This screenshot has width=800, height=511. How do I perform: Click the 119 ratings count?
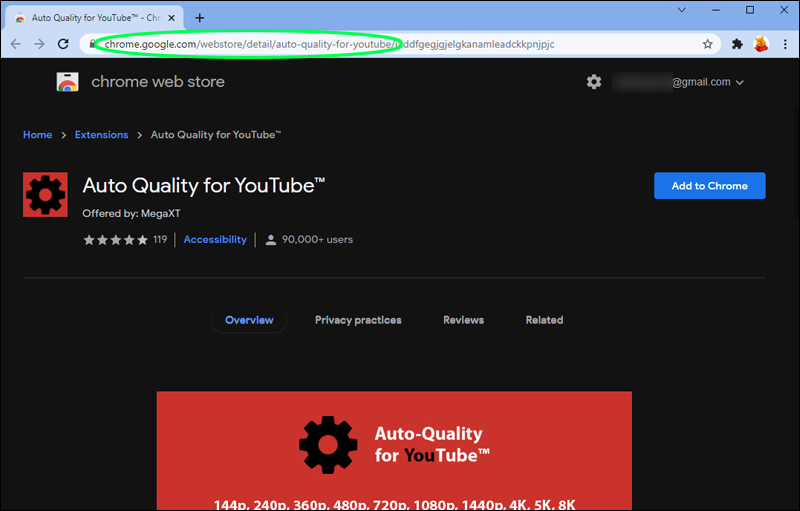160,240
